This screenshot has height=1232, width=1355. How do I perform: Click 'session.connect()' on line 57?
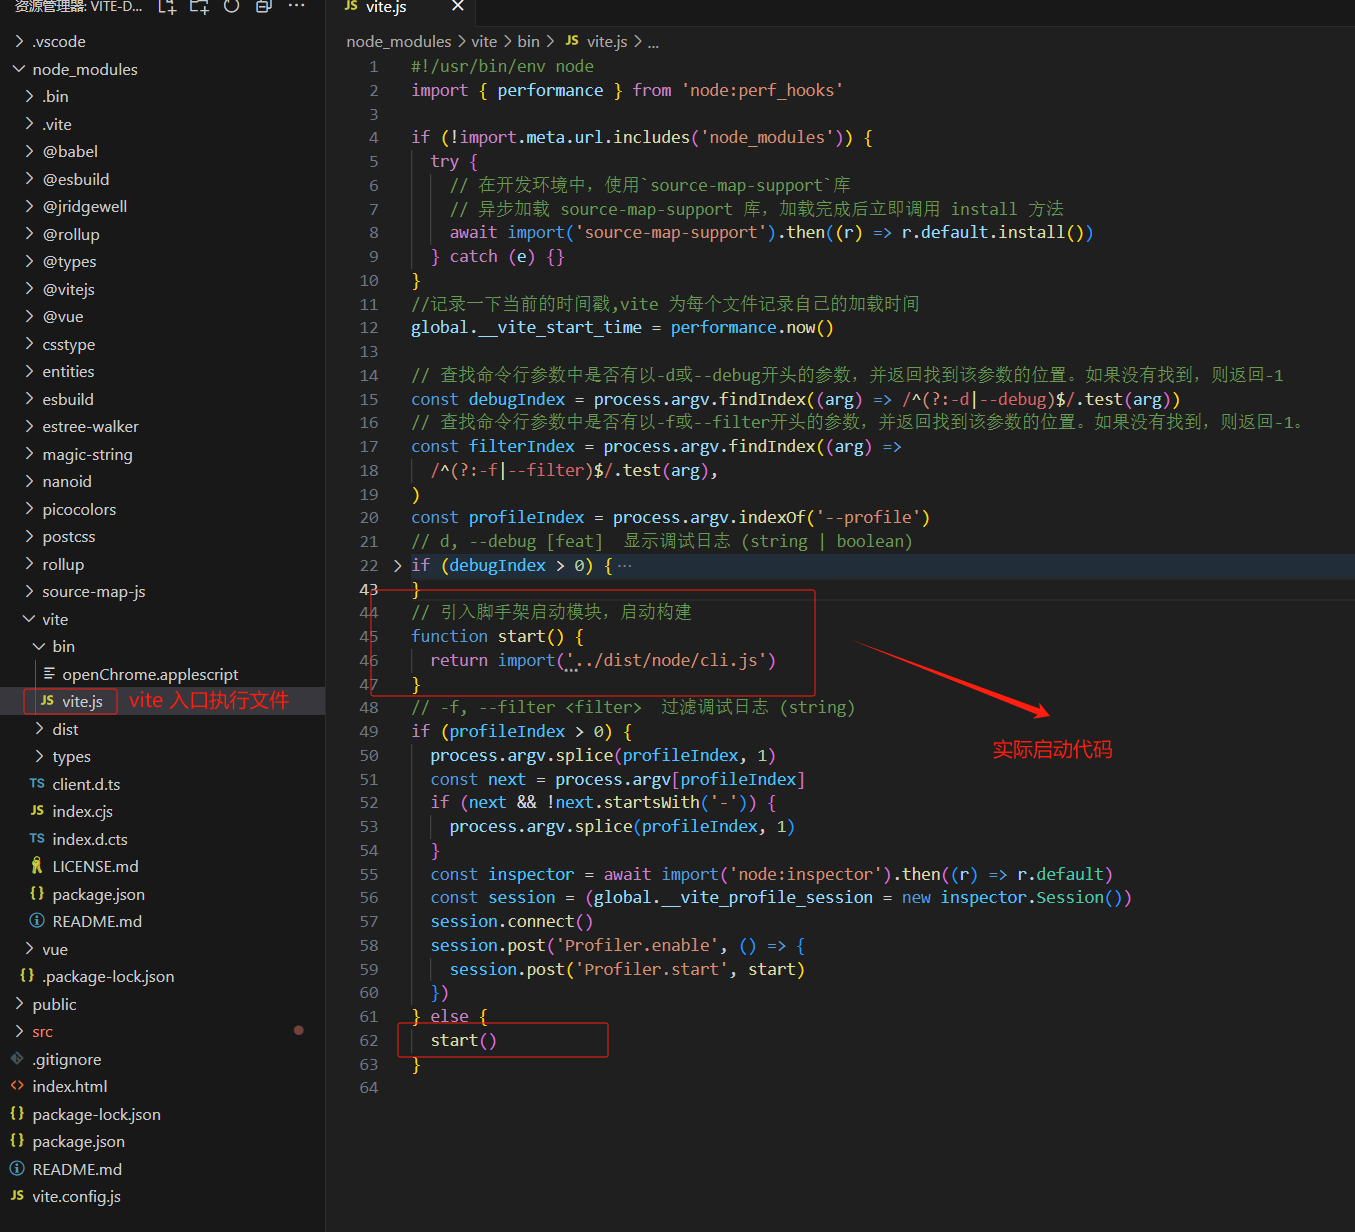pyautogui.click(x=512, y=921)
